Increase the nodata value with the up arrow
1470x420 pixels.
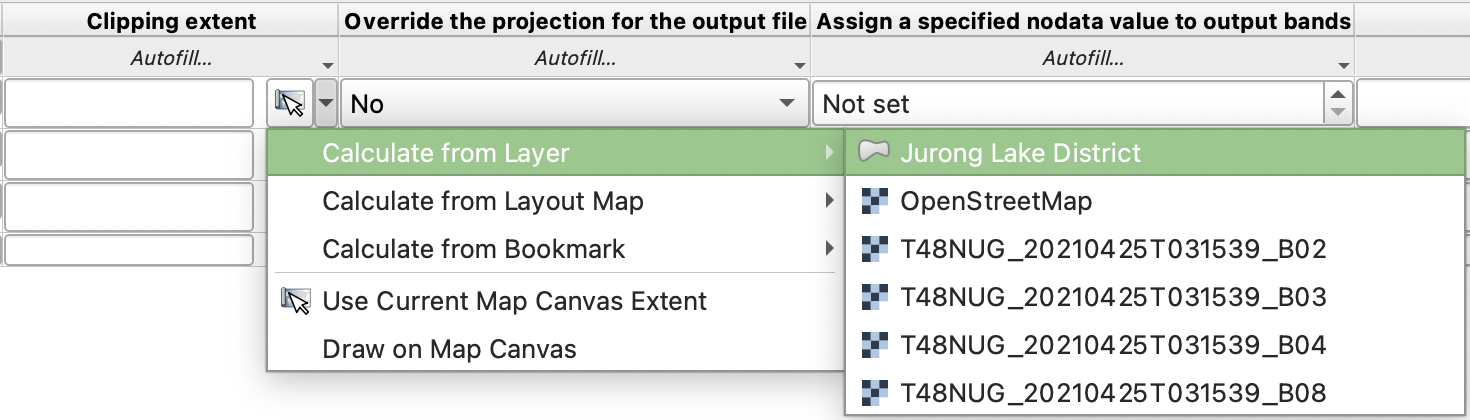pos(1338,94)
